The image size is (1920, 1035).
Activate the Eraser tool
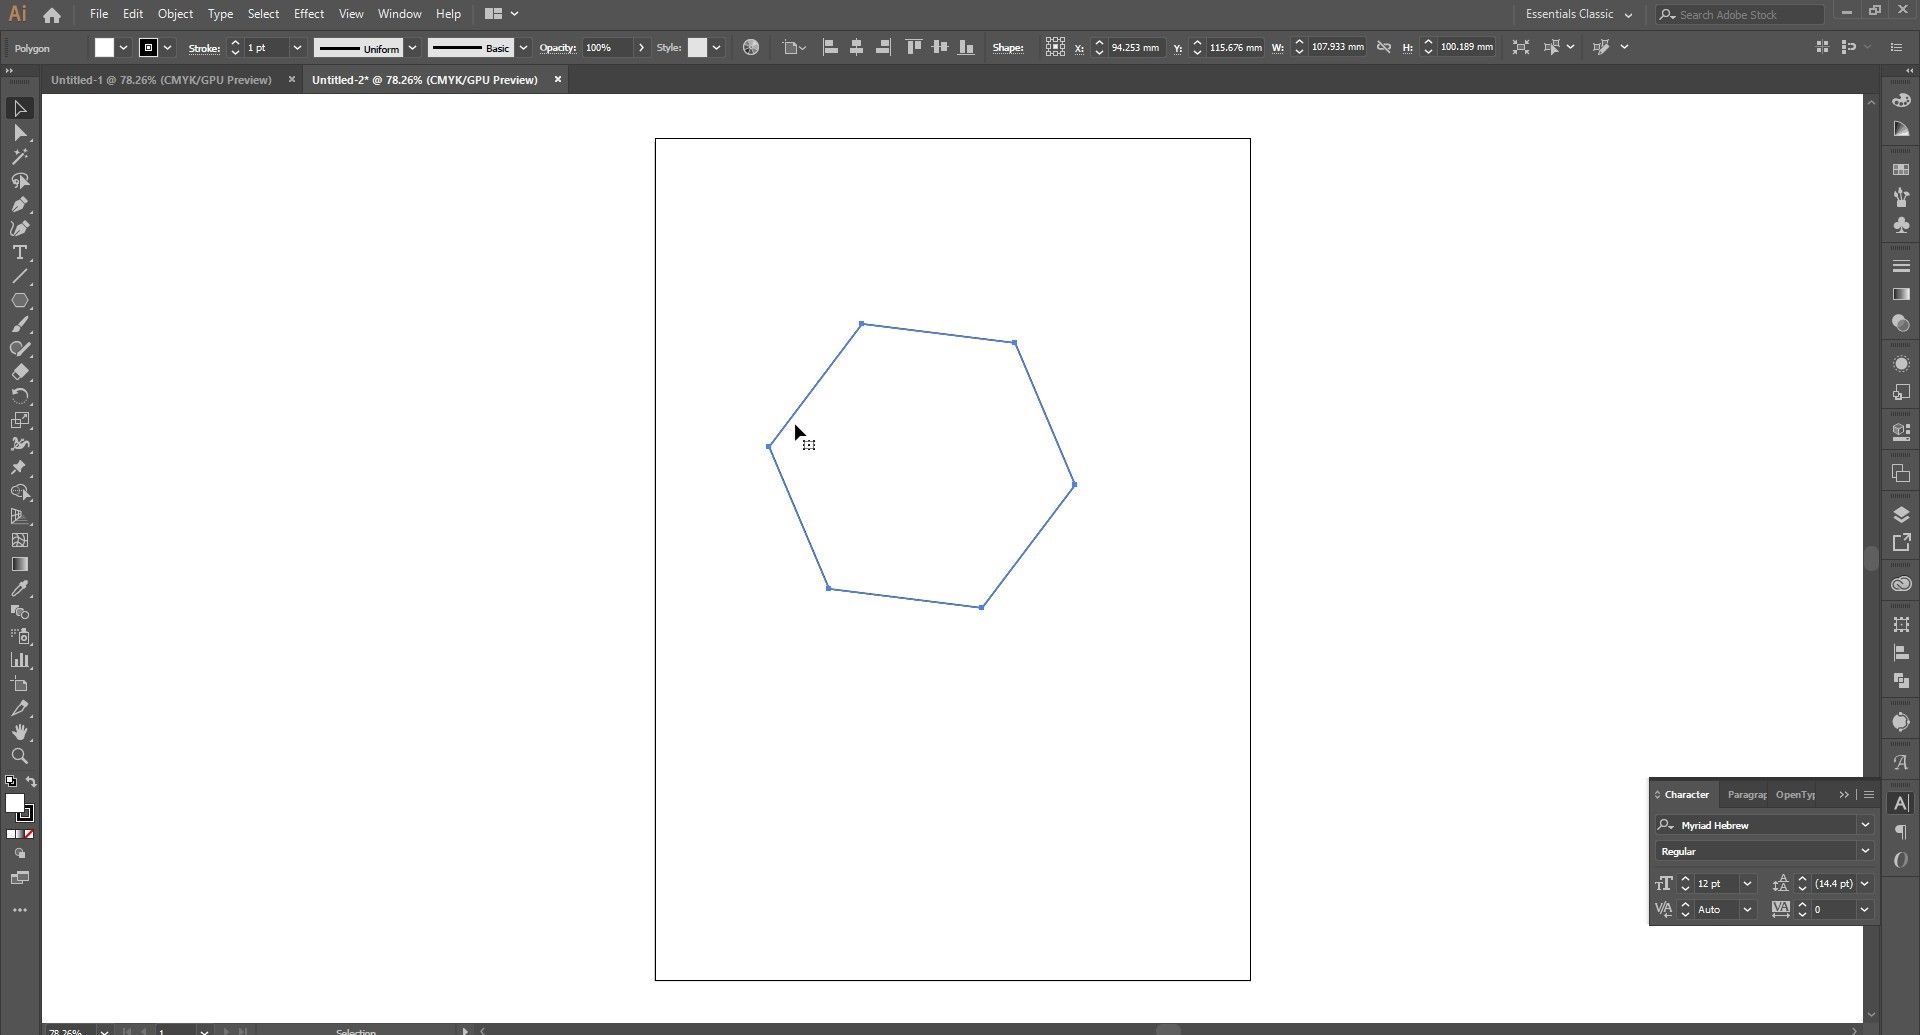coord(19,373)
